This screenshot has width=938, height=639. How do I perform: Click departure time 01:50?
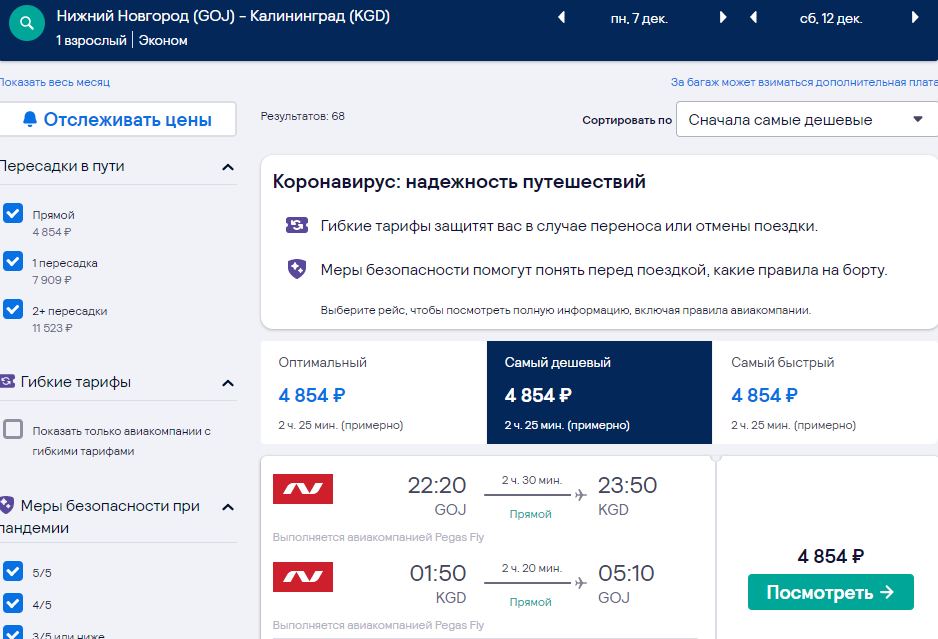point(437,573)
